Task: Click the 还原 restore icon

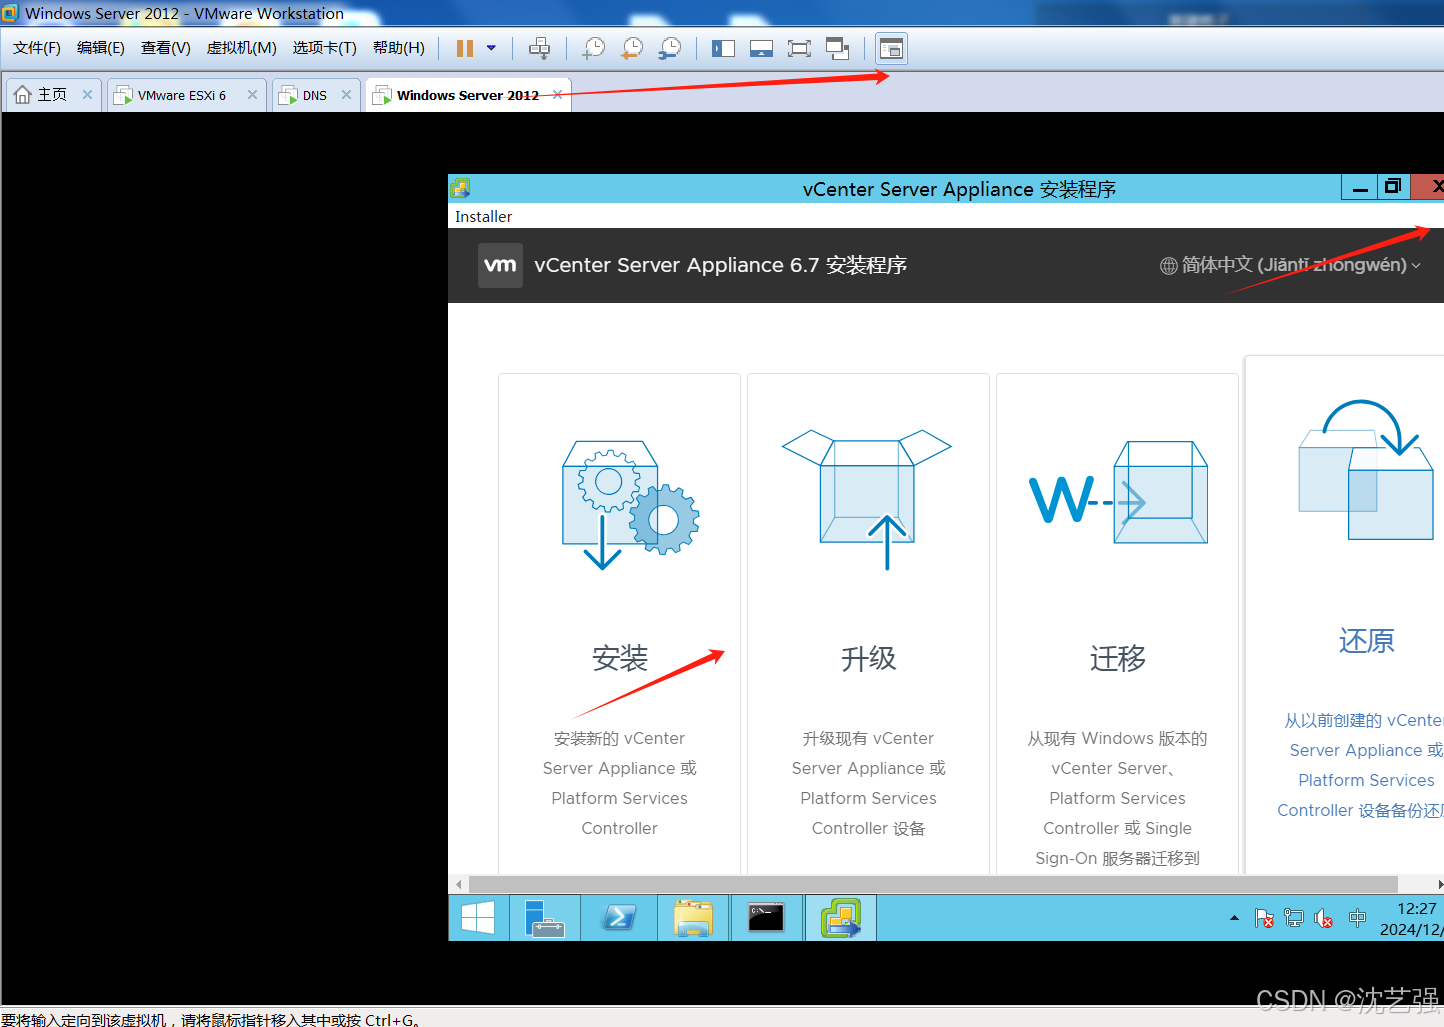Action: point(1366,470)
